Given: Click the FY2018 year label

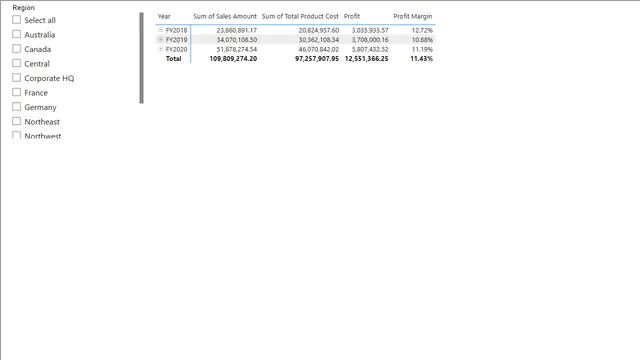Looking at the screenshot, I should (176, 30).
